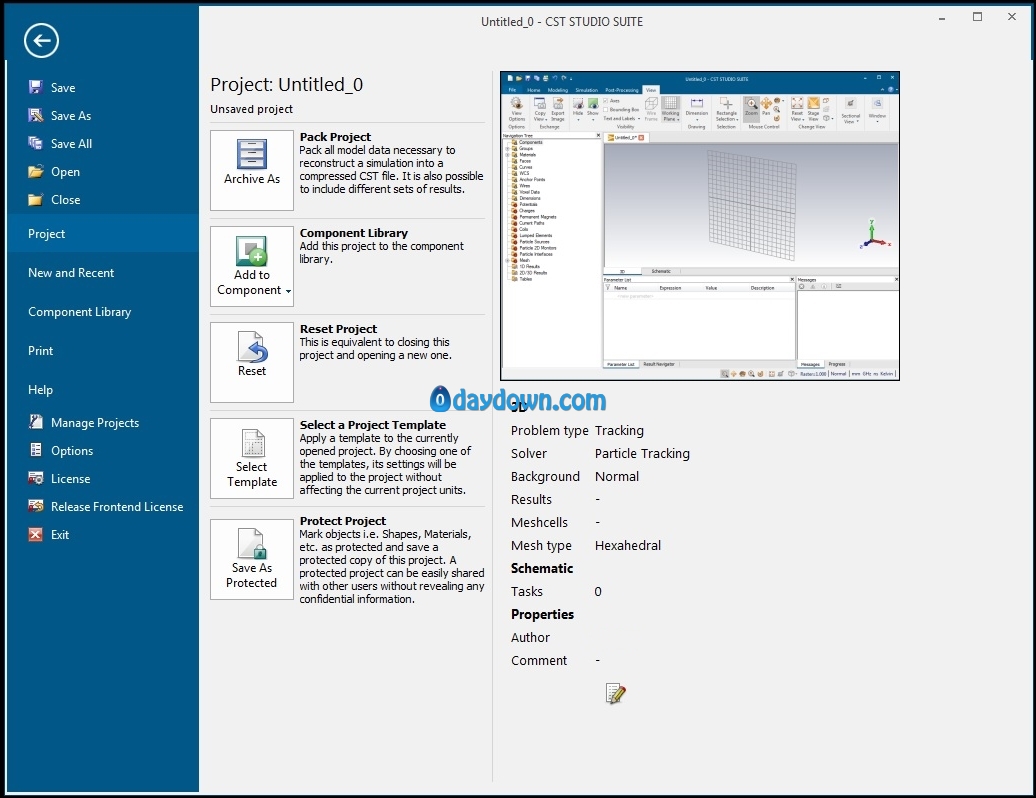Click the red Exit icon
Viewport: 1036px width, 798px height.
[x=36, y=534]
